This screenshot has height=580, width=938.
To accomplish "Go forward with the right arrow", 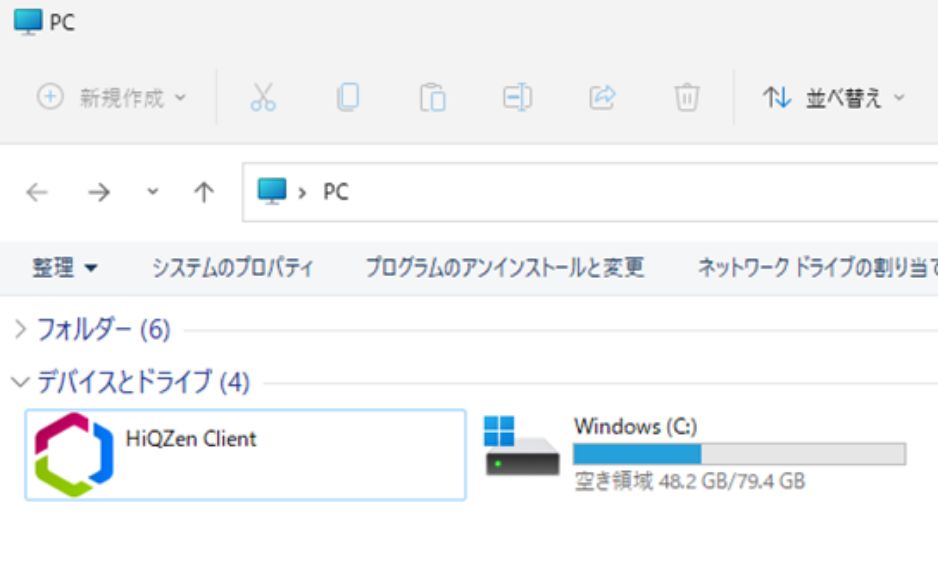I will point(99,193).
